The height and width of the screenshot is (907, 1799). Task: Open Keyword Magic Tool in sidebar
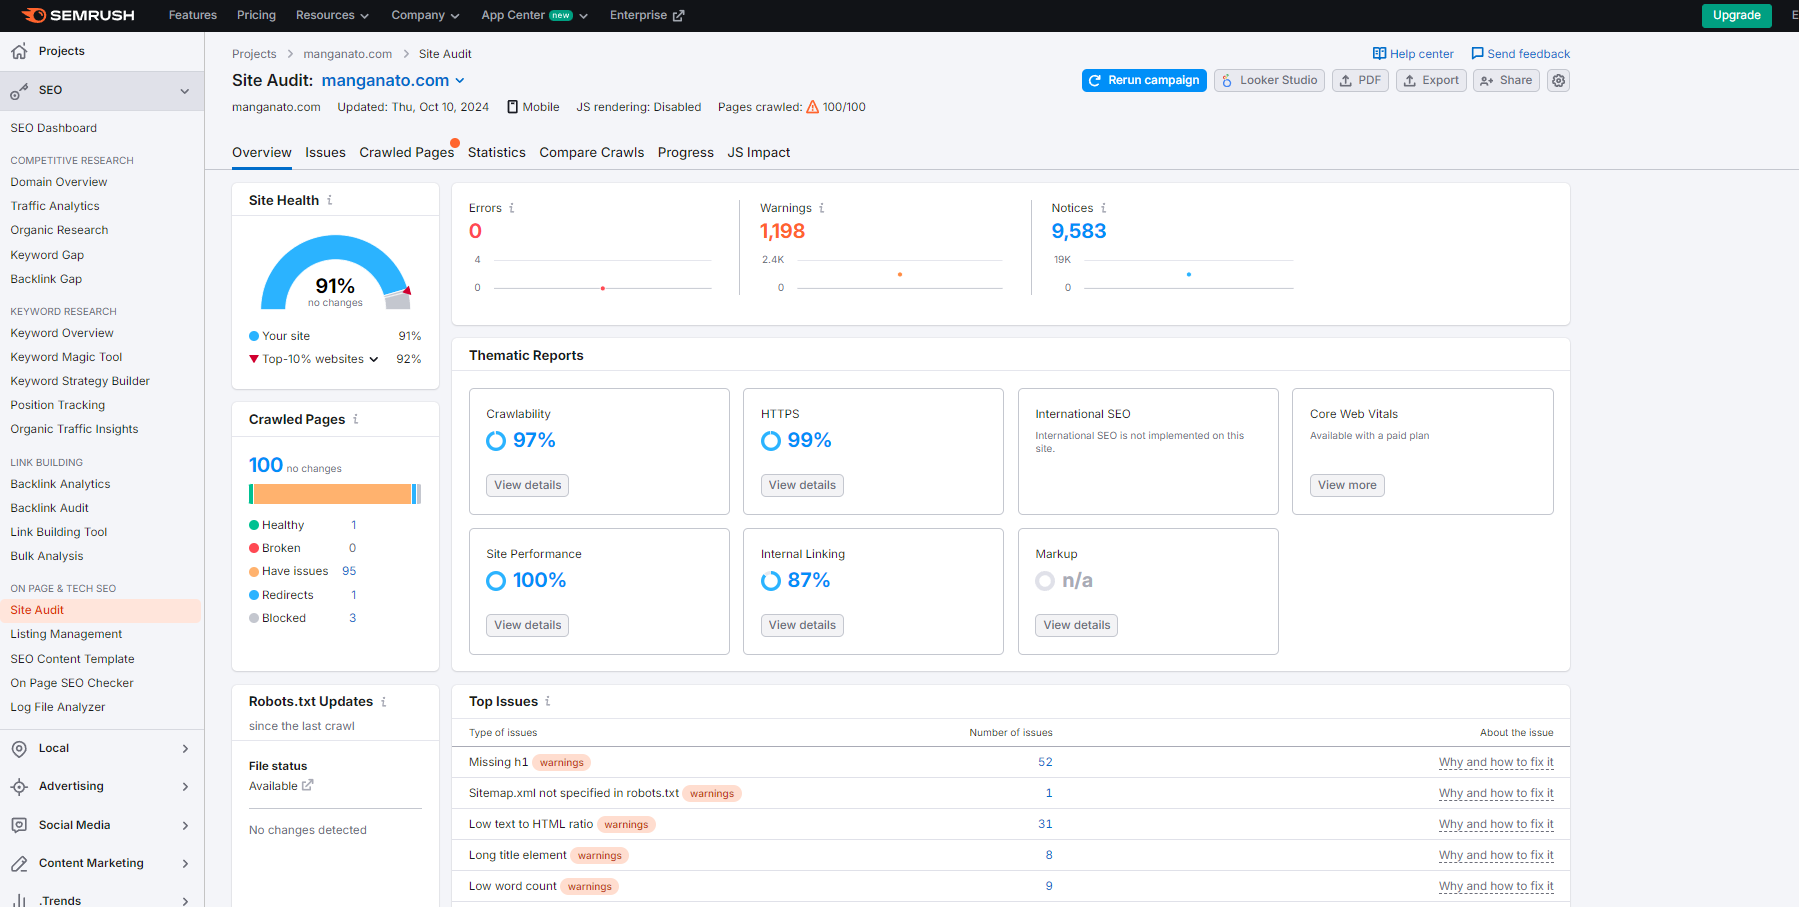(66, 357)
